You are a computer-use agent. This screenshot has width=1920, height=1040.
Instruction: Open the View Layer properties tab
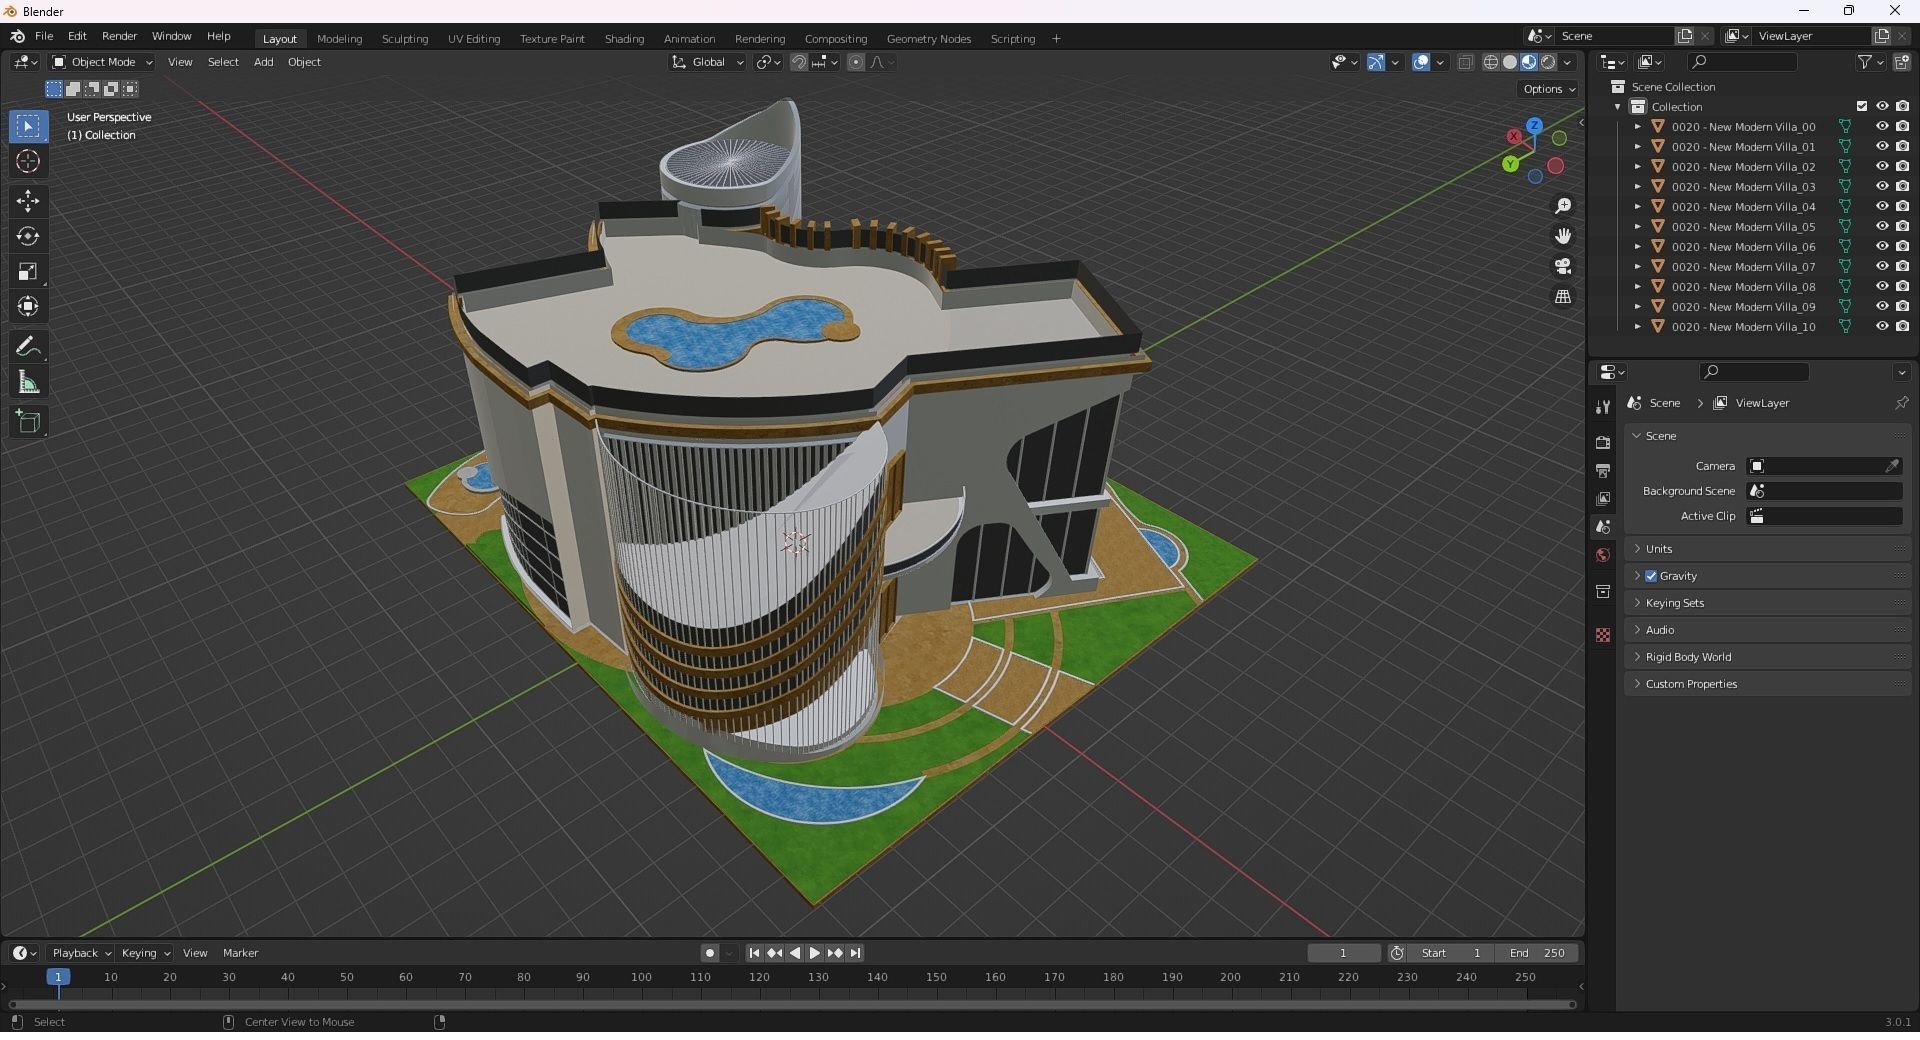[x=1603, y=499]
